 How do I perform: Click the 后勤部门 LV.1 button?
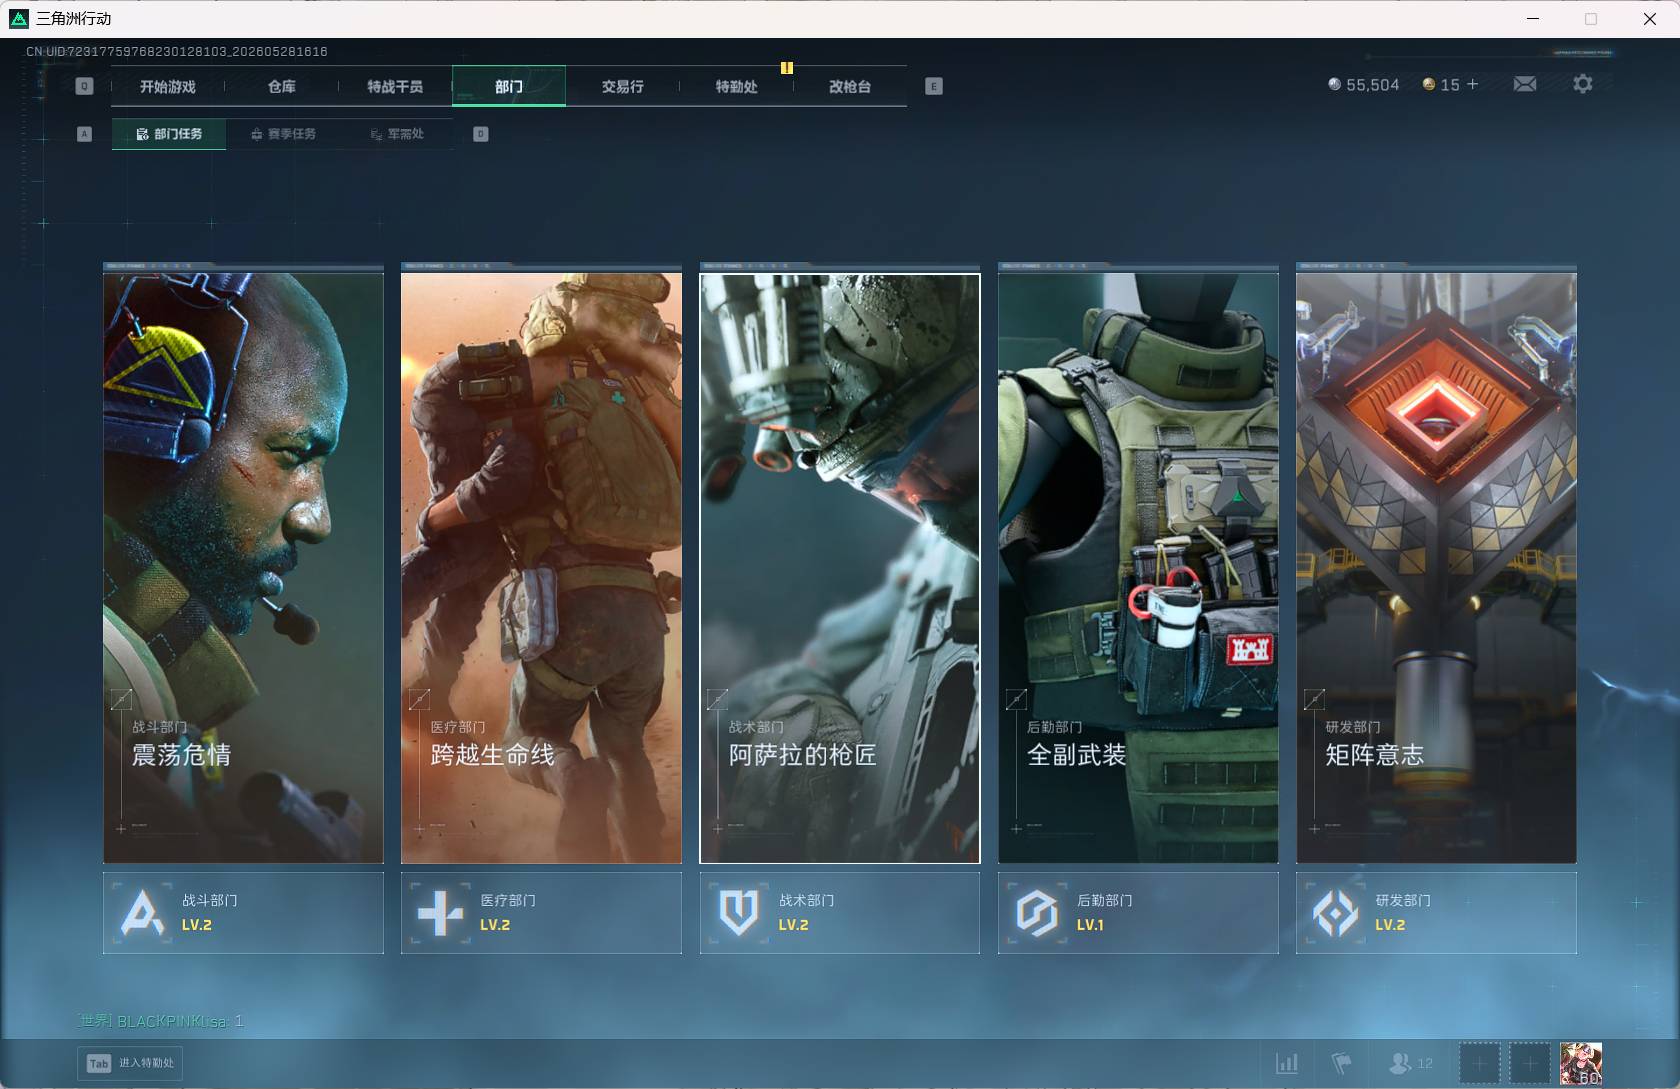tap(1138, 913)
